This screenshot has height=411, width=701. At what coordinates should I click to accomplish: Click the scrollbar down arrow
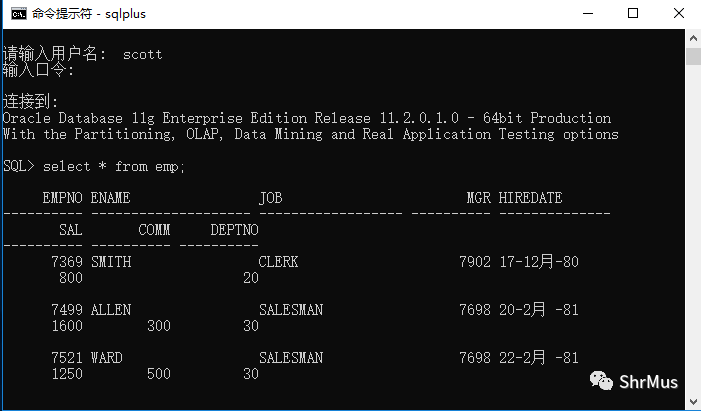[x=693, y=401]
